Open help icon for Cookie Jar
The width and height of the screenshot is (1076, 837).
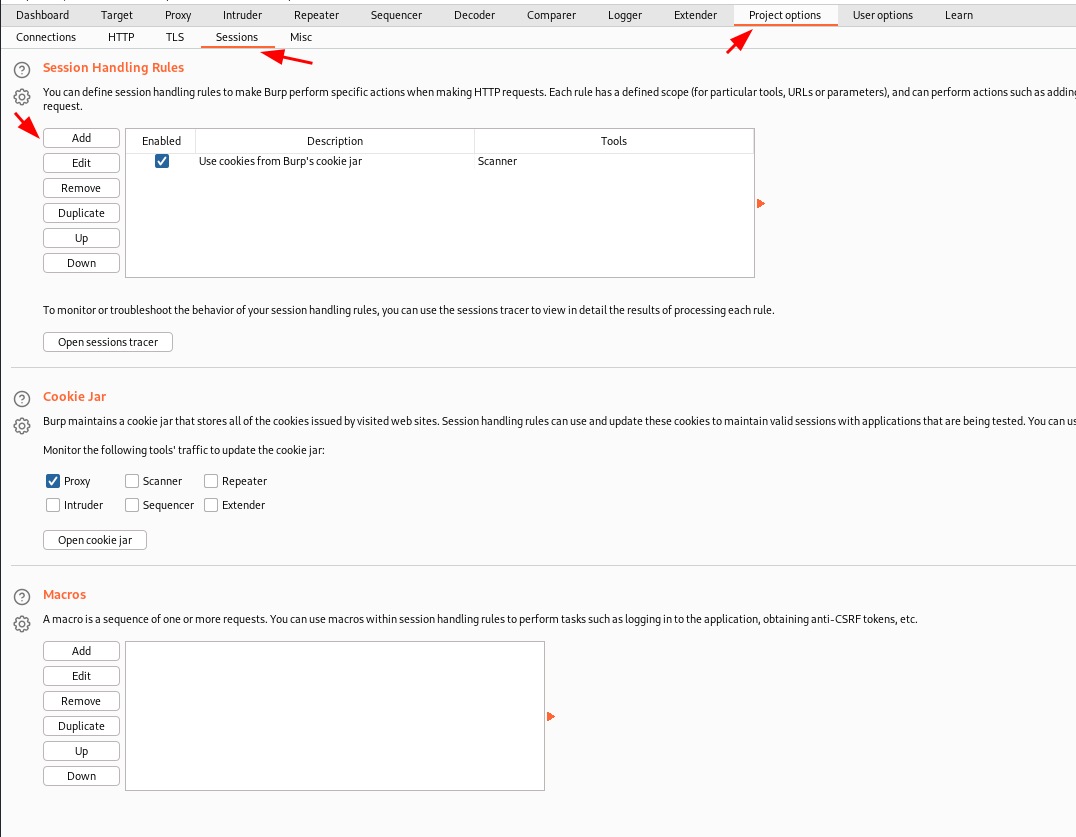pyautogui.click(x=22, y=399)
